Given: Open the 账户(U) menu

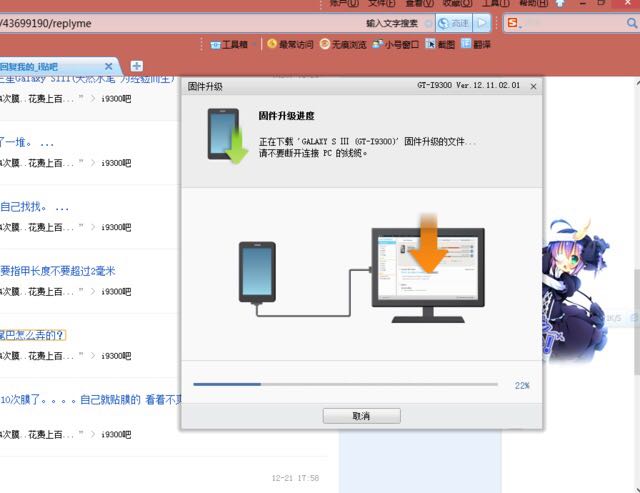Looking at the screenshot, I should tap(344, 3).
